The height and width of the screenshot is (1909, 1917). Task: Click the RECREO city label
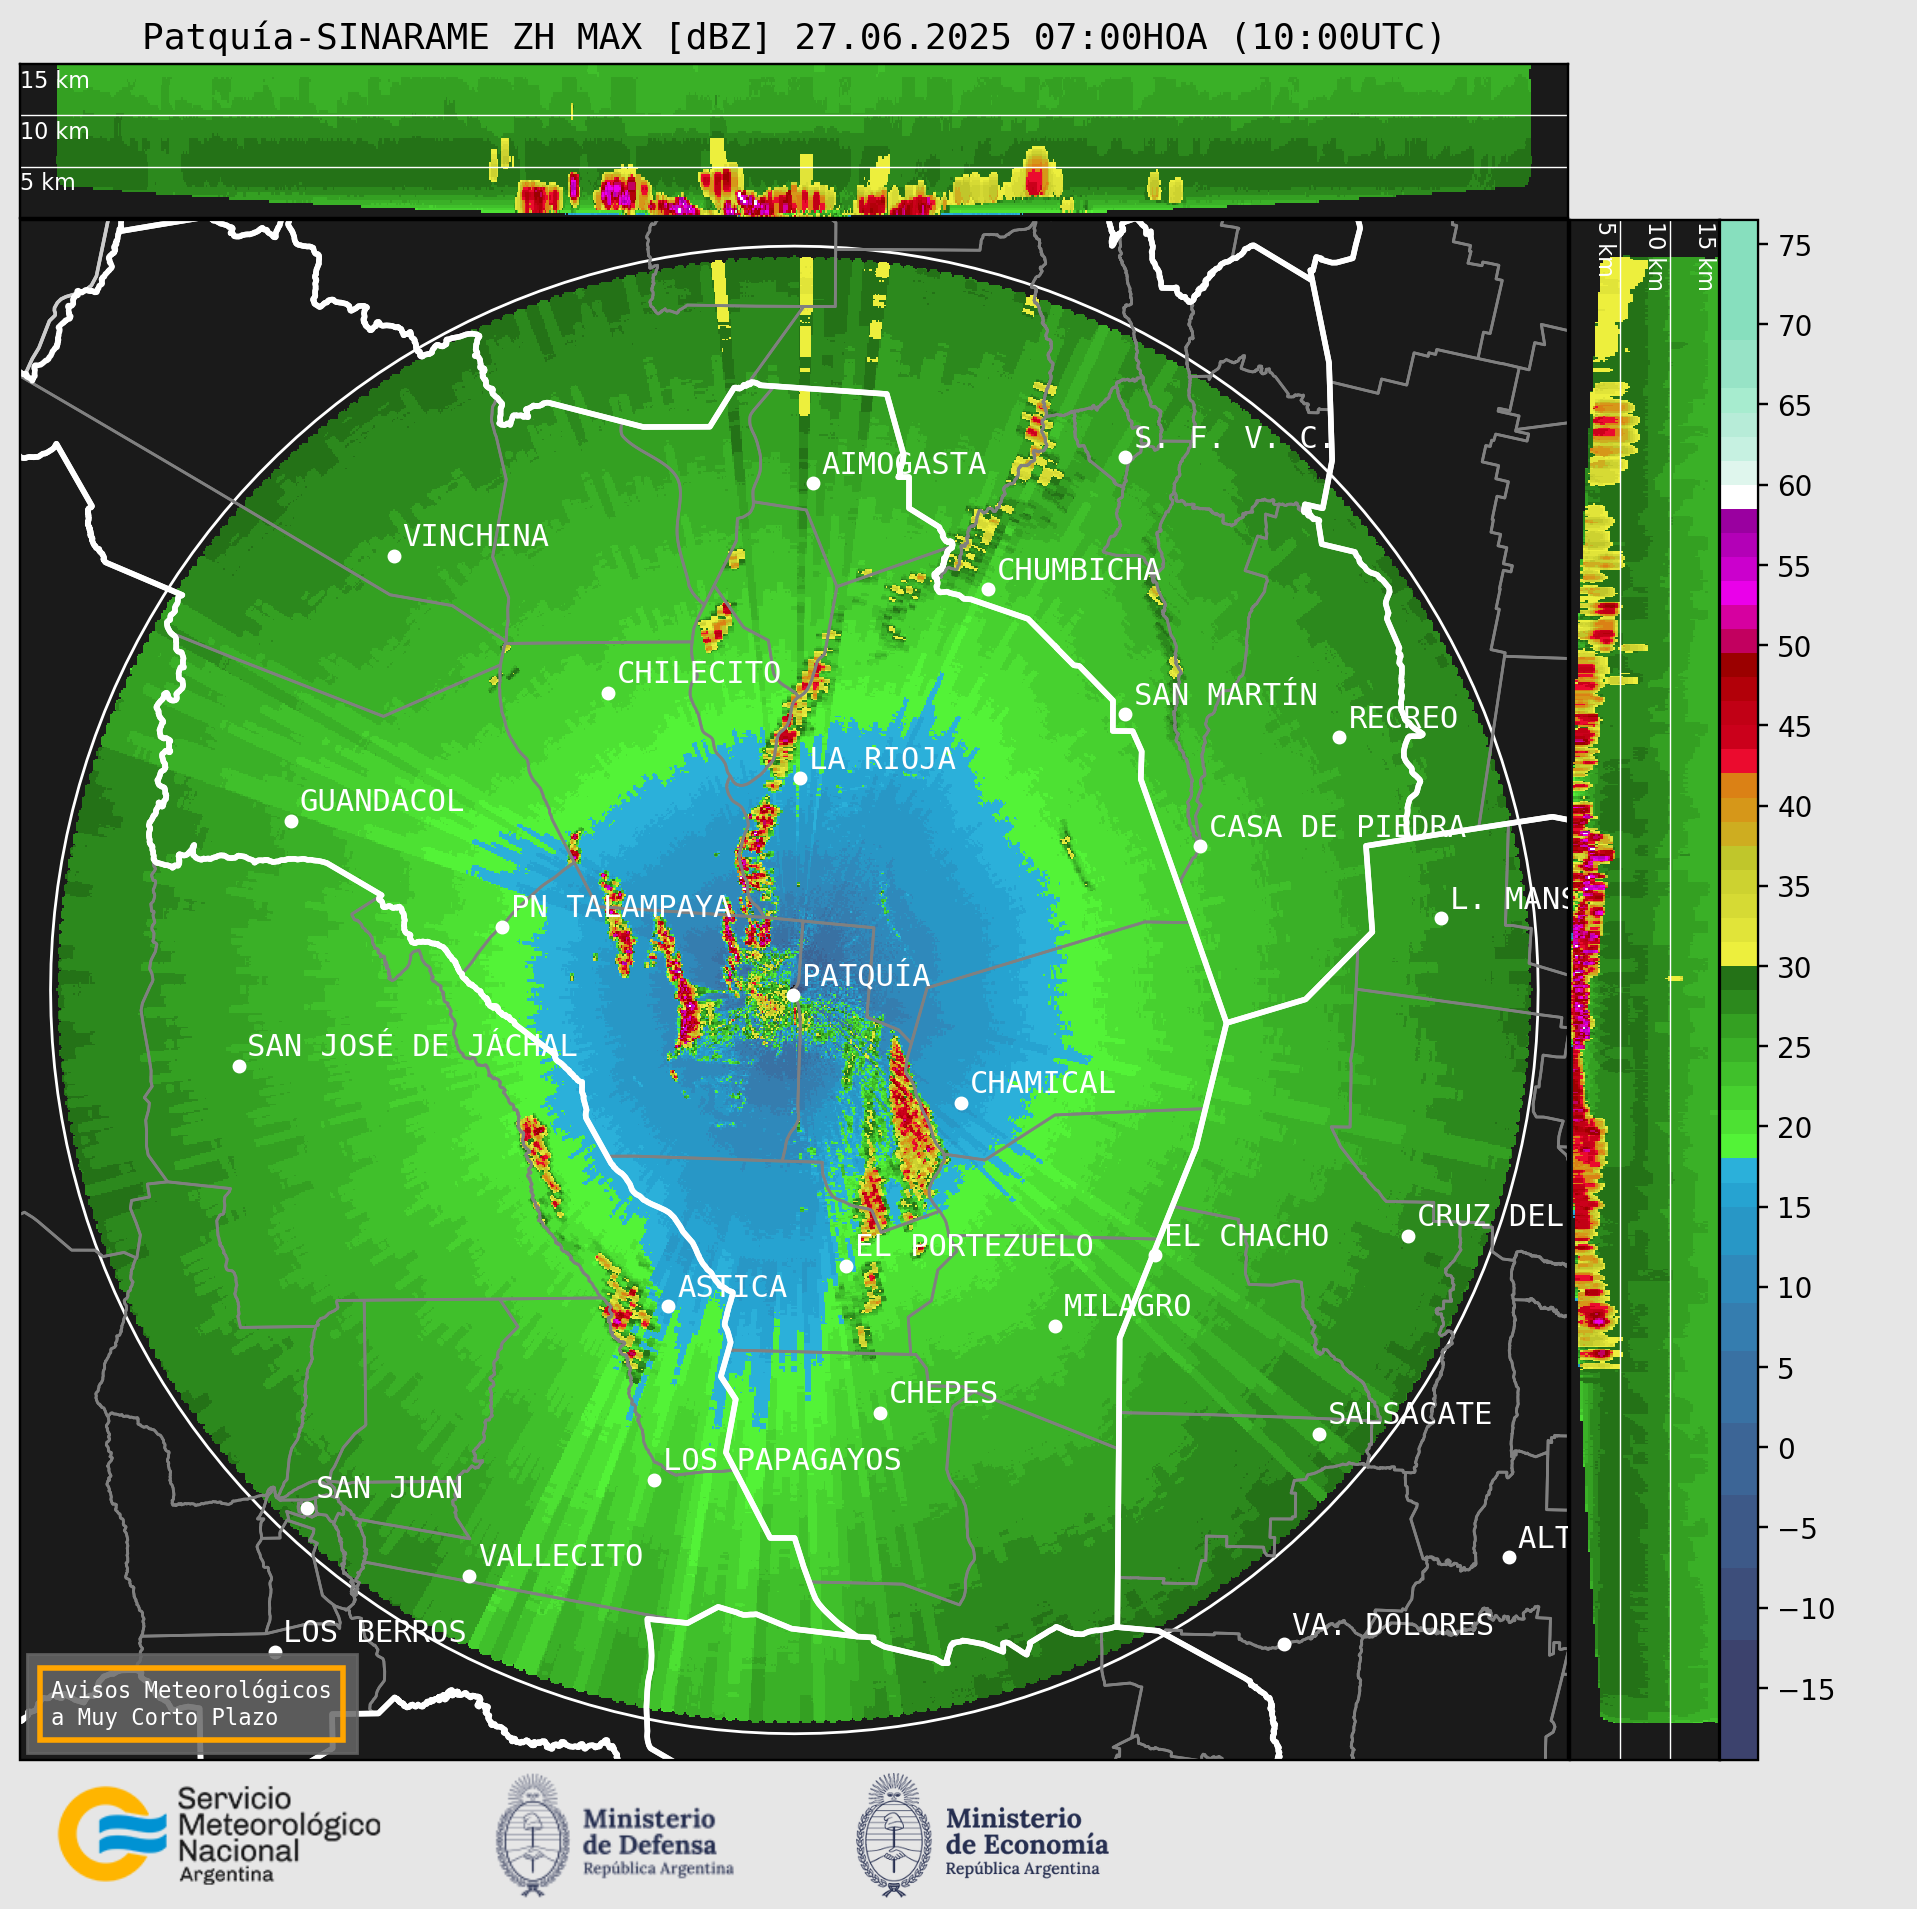click(x=1403, y=717)
